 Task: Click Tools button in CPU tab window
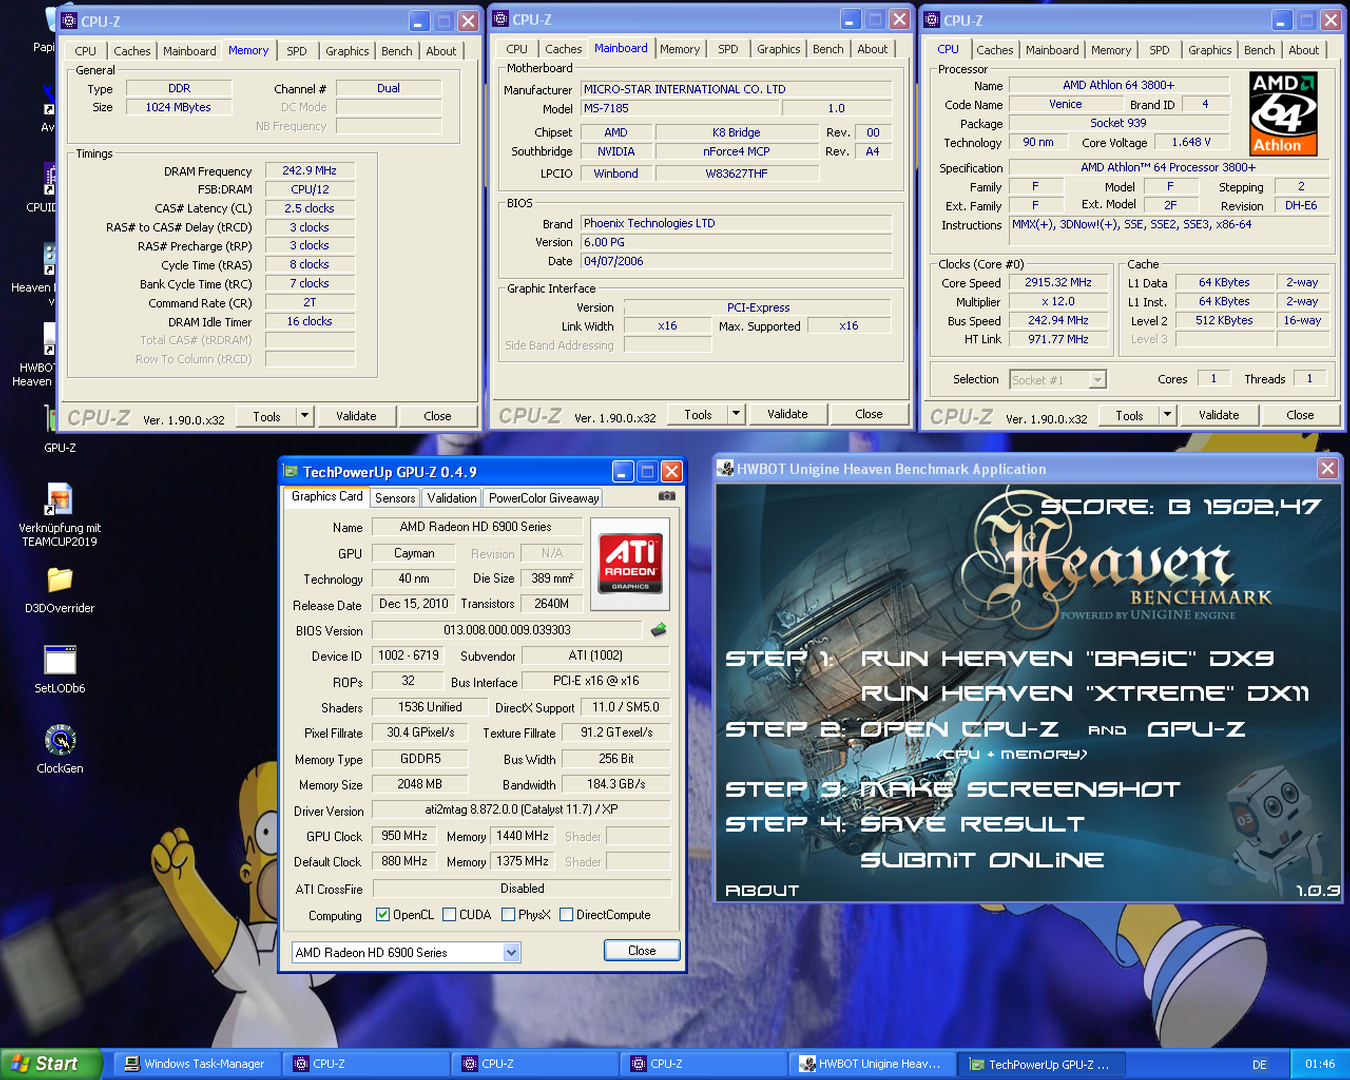point(1129,415)
